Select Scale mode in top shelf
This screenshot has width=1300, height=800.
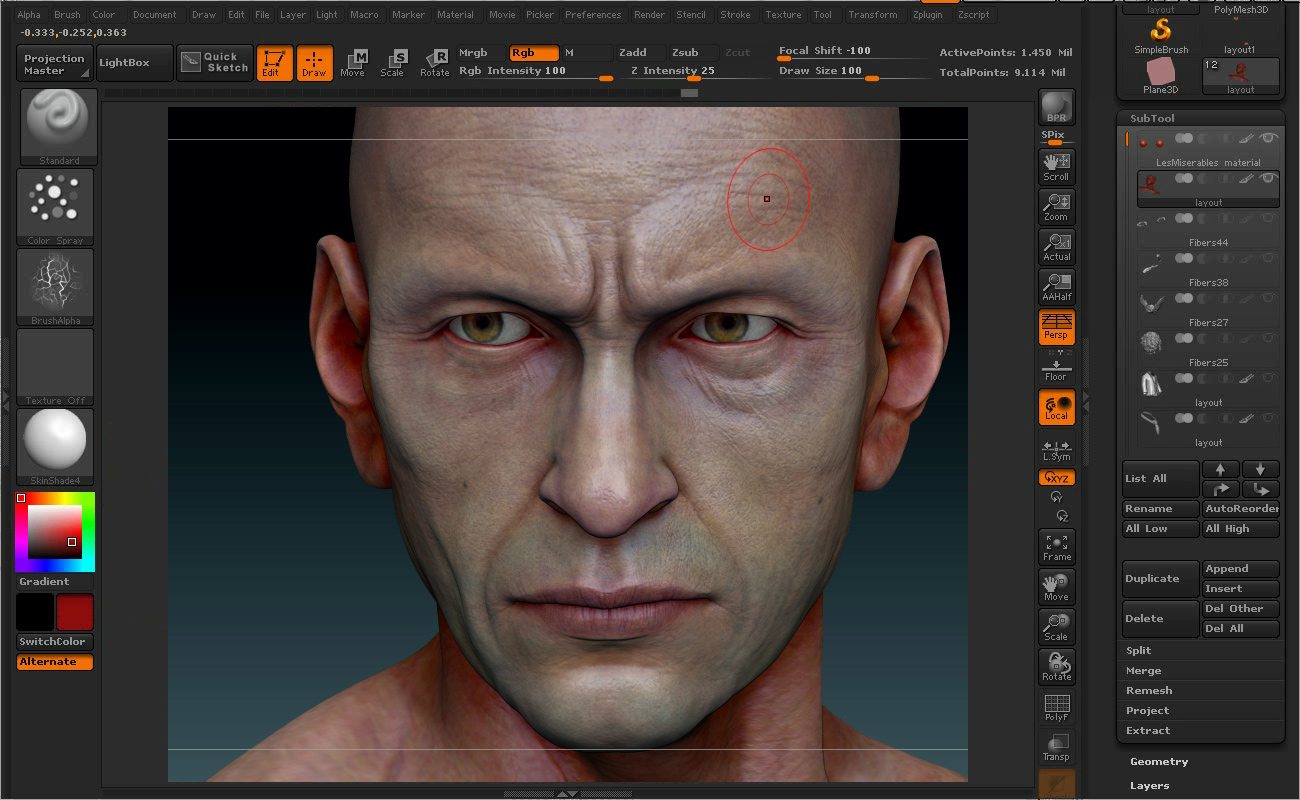394,63
